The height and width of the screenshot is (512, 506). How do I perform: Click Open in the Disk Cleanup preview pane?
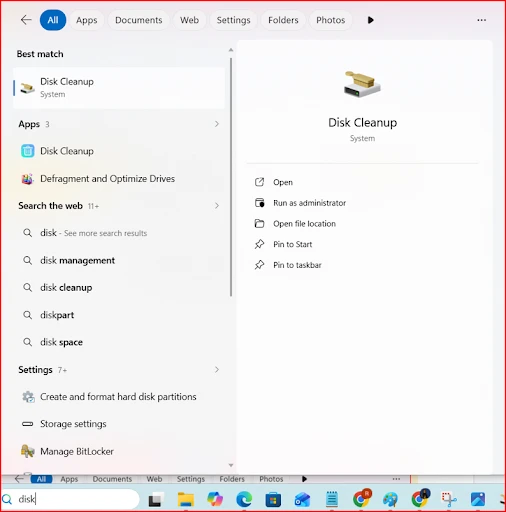tap(283, 182)
